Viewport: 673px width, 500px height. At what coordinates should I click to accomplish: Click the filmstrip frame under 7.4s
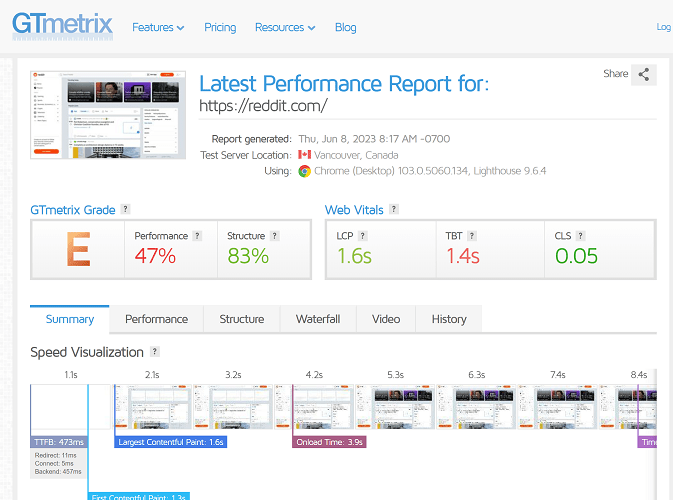(x=558, y=406)
